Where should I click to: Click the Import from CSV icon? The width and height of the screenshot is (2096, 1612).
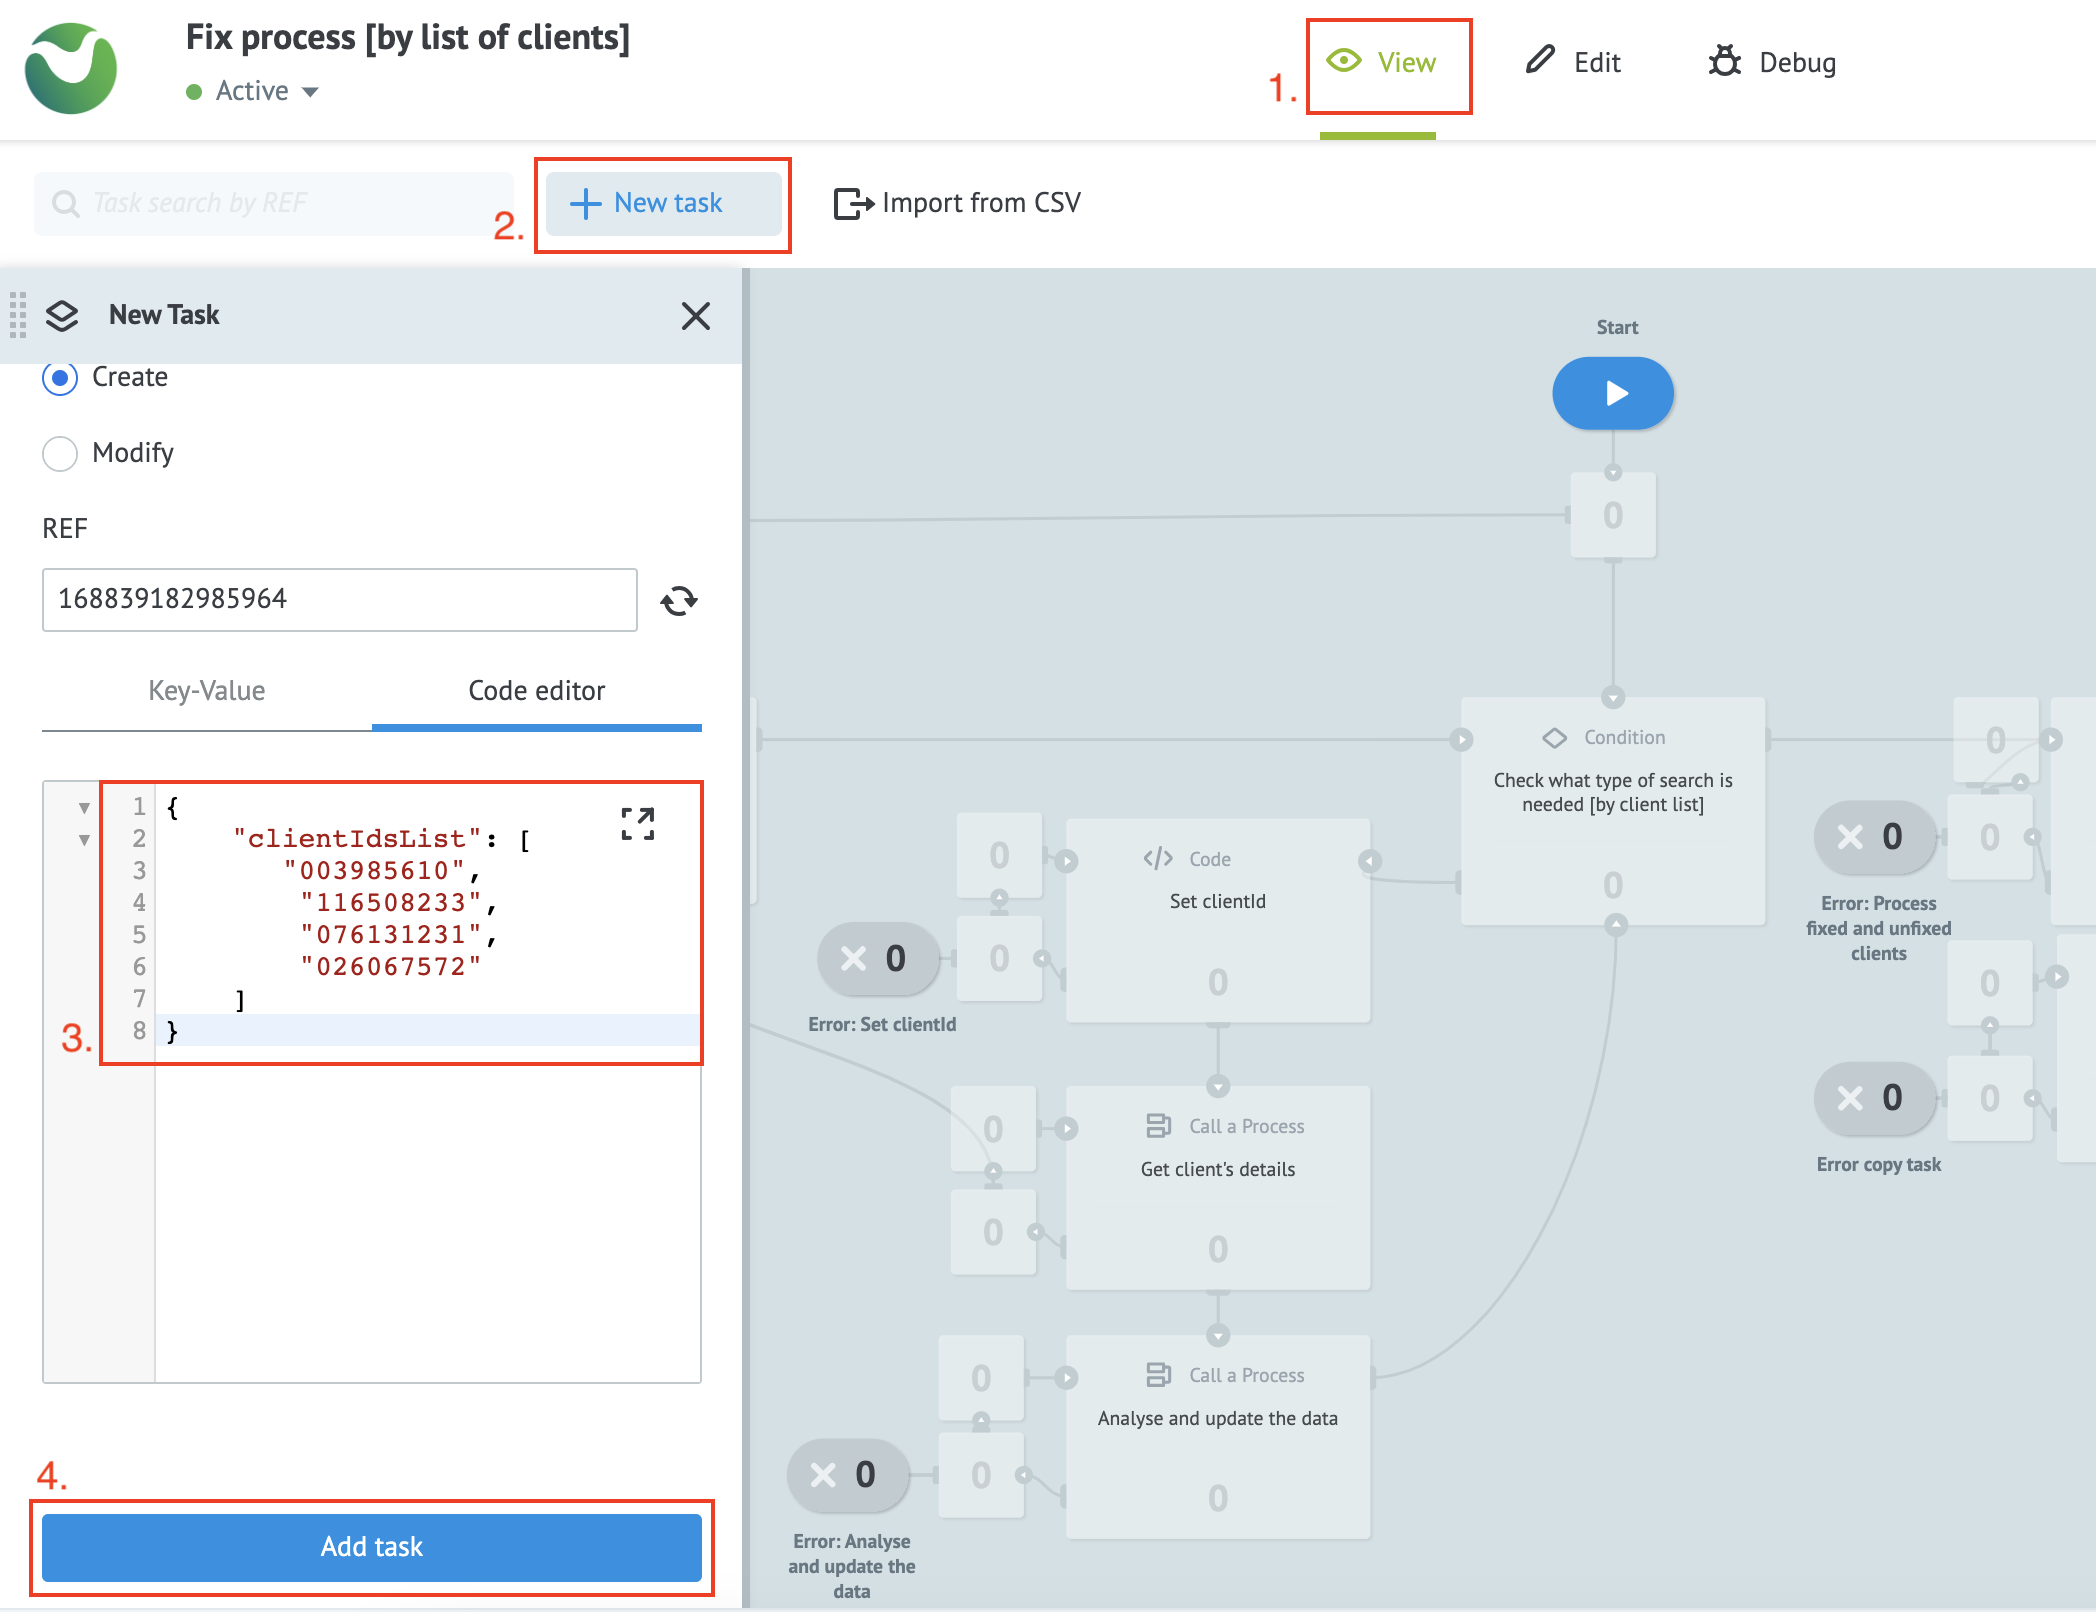852,203
